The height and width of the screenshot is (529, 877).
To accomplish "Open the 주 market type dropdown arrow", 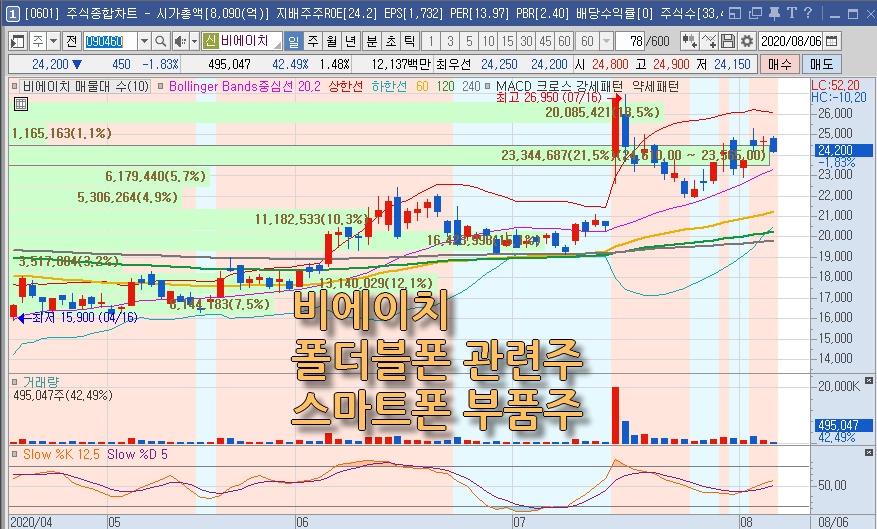I will (x=54, y=41).
